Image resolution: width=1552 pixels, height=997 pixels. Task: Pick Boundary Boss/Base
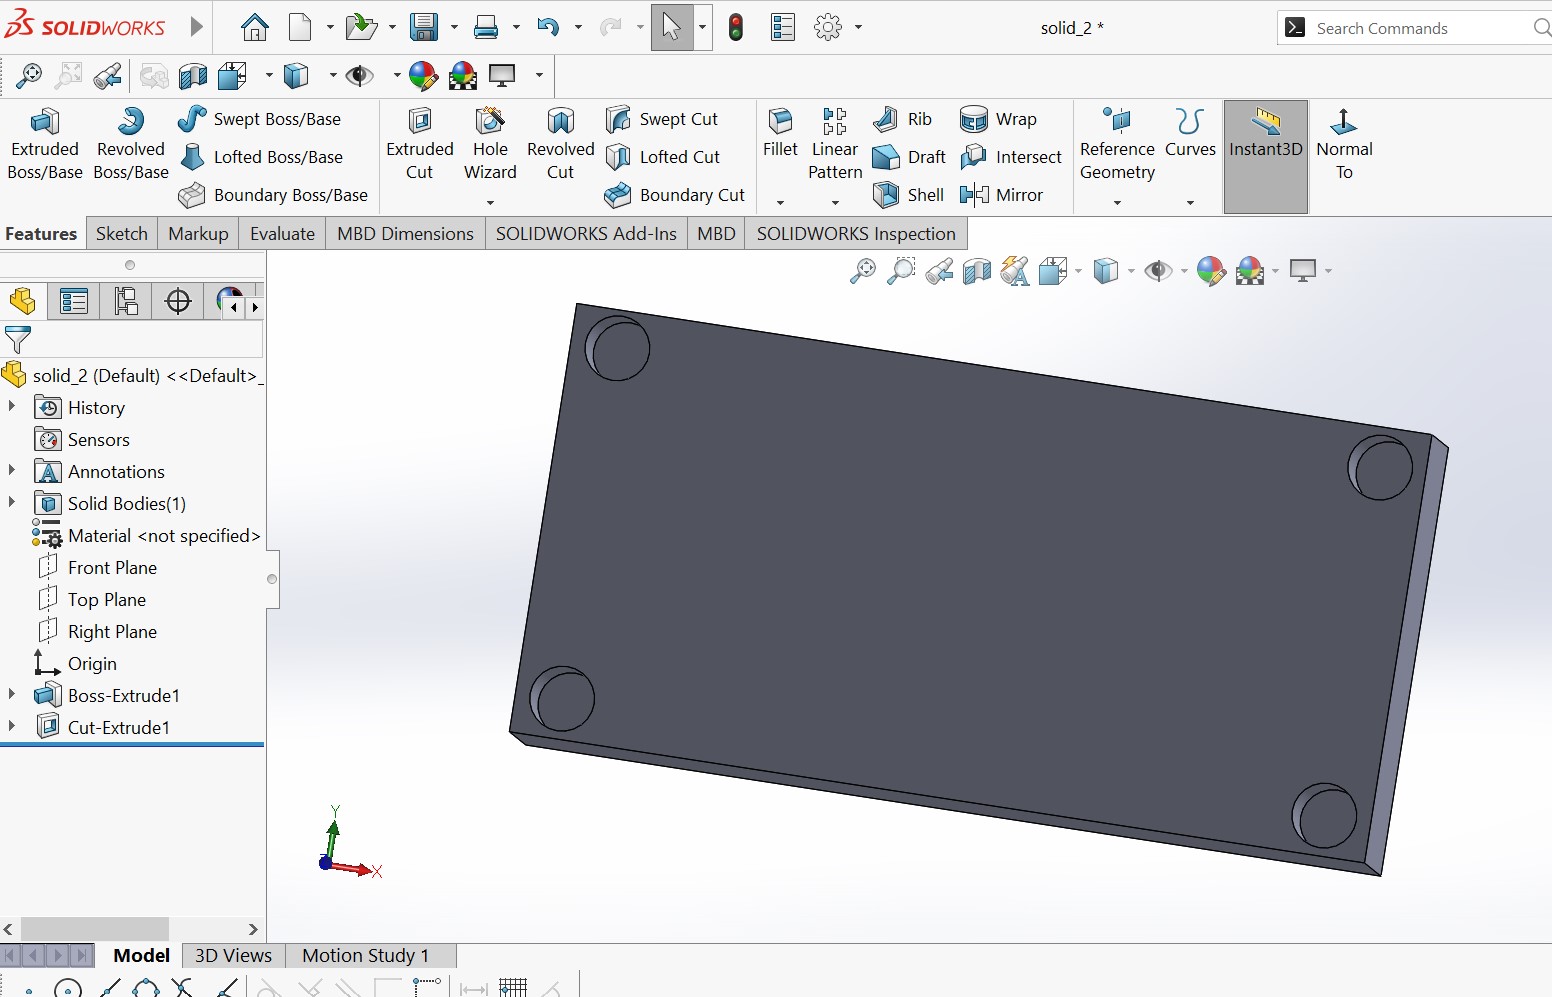click(x=273, y=195)
